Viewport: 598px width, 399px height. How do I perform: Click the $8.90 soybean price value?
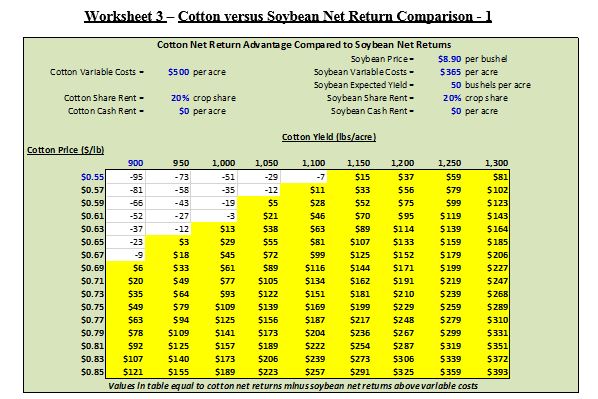click(450, 59)
